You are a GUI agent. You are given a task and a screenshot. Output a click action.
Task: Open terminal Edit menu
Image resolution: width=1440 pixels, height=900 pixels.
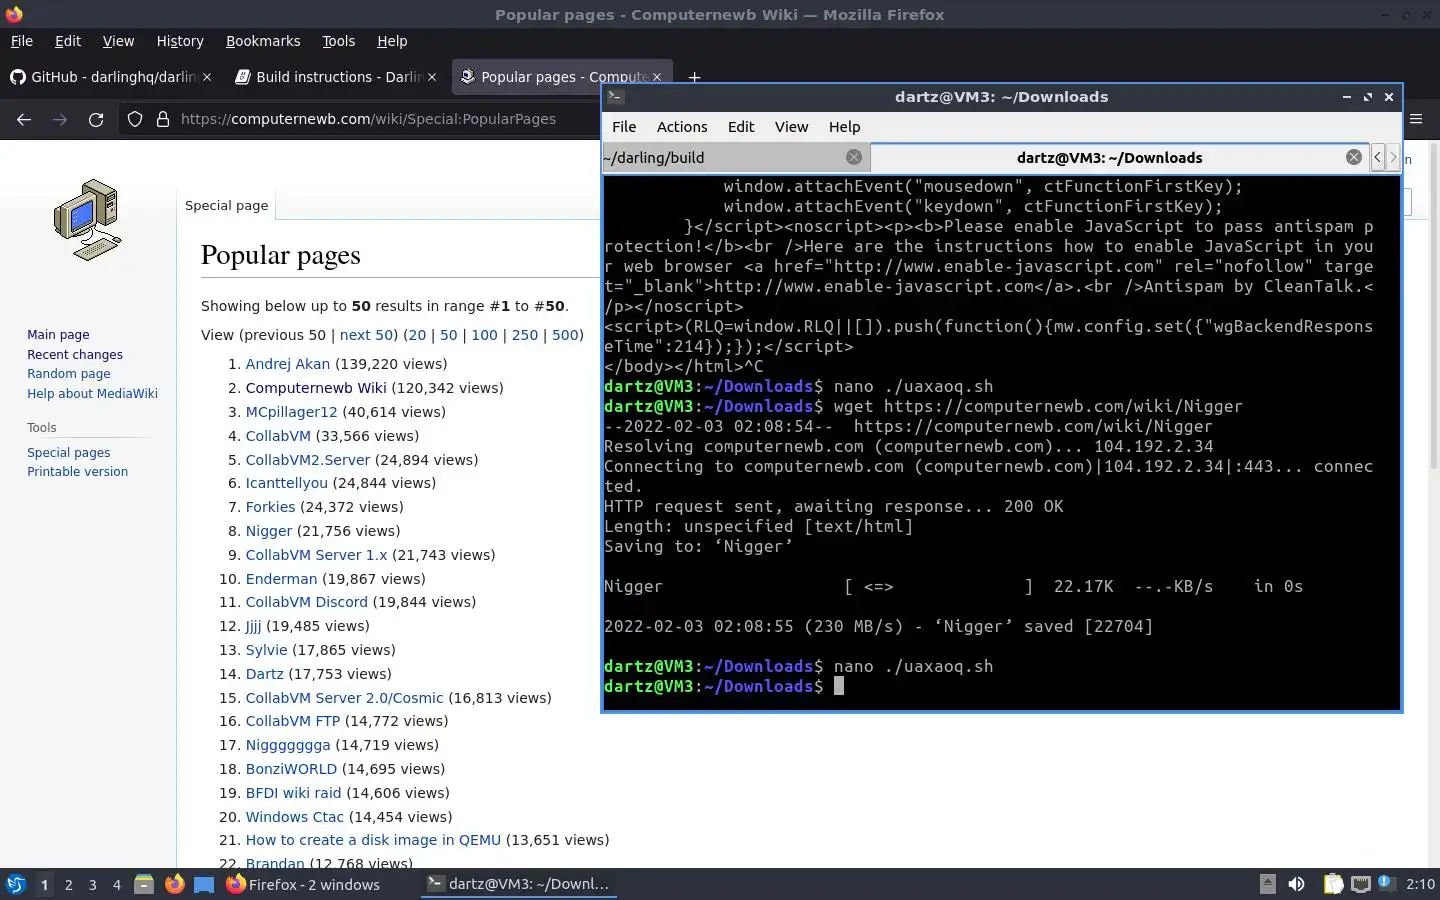741,127
